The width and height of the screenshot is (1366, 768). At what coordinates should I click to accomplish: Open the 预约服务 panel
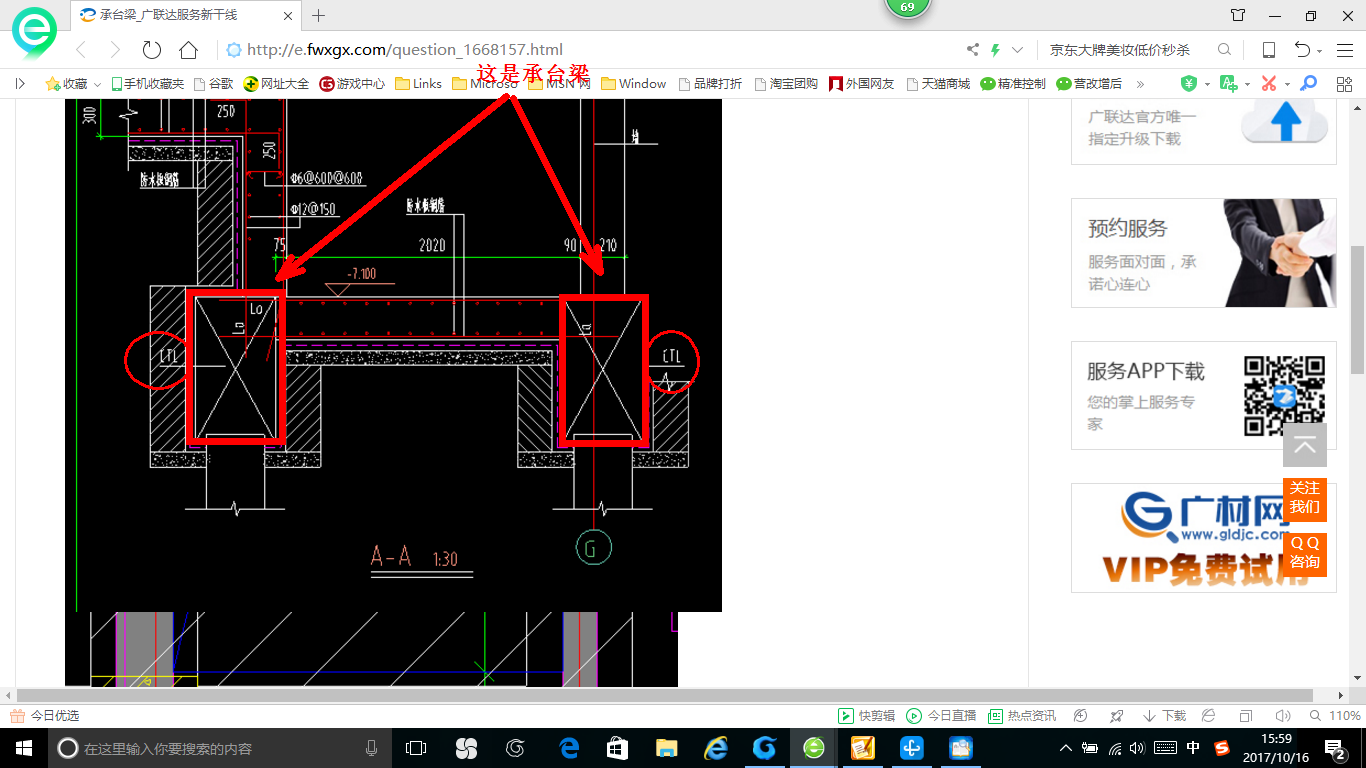(1204, 253)
